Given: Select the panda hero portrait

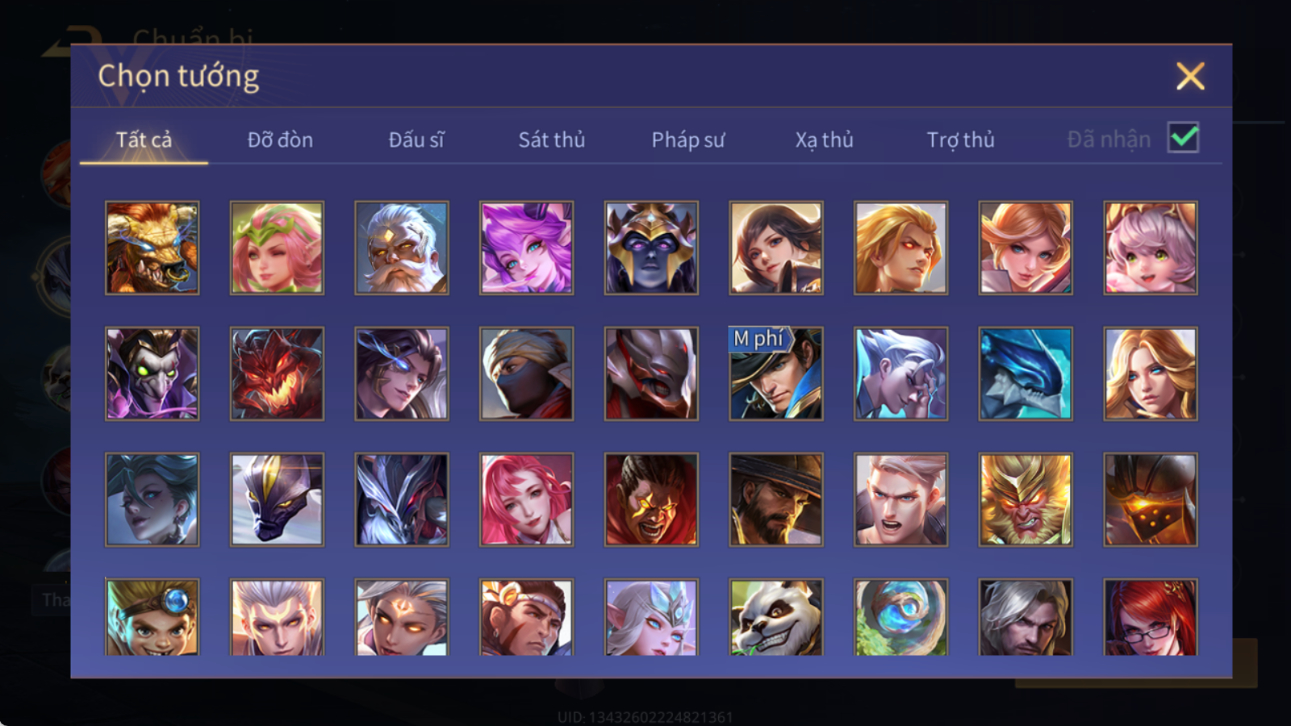Looking at the screenshot, I should pos(776,617).
